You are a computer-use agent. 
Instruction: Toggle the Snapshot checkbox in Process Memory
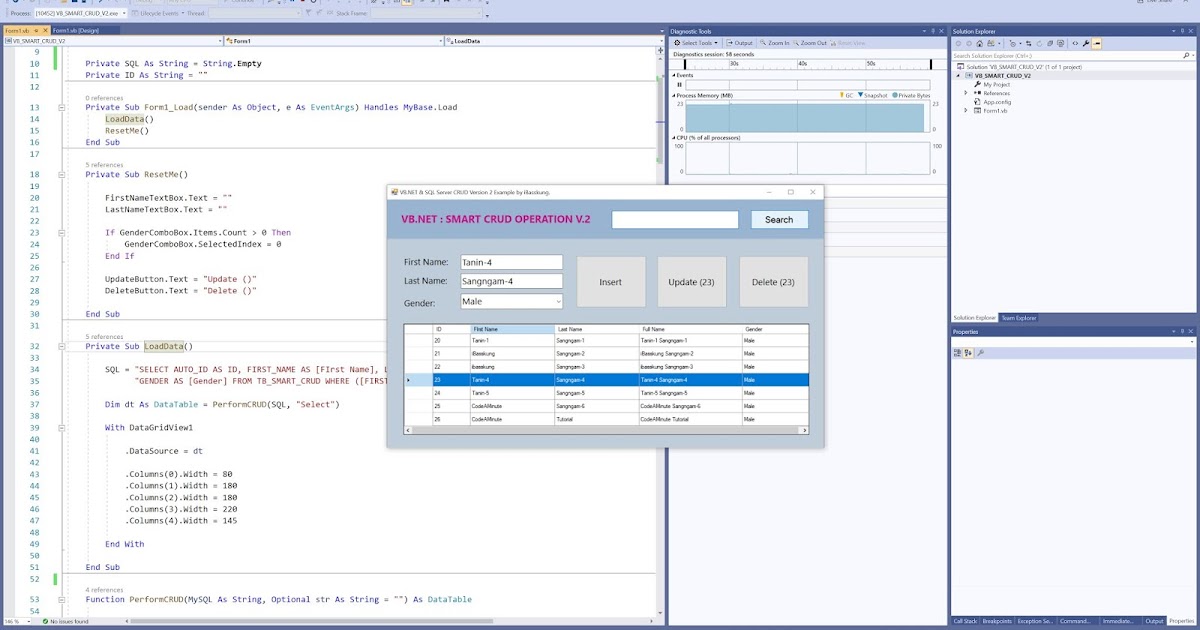click(x=872, y=94)
